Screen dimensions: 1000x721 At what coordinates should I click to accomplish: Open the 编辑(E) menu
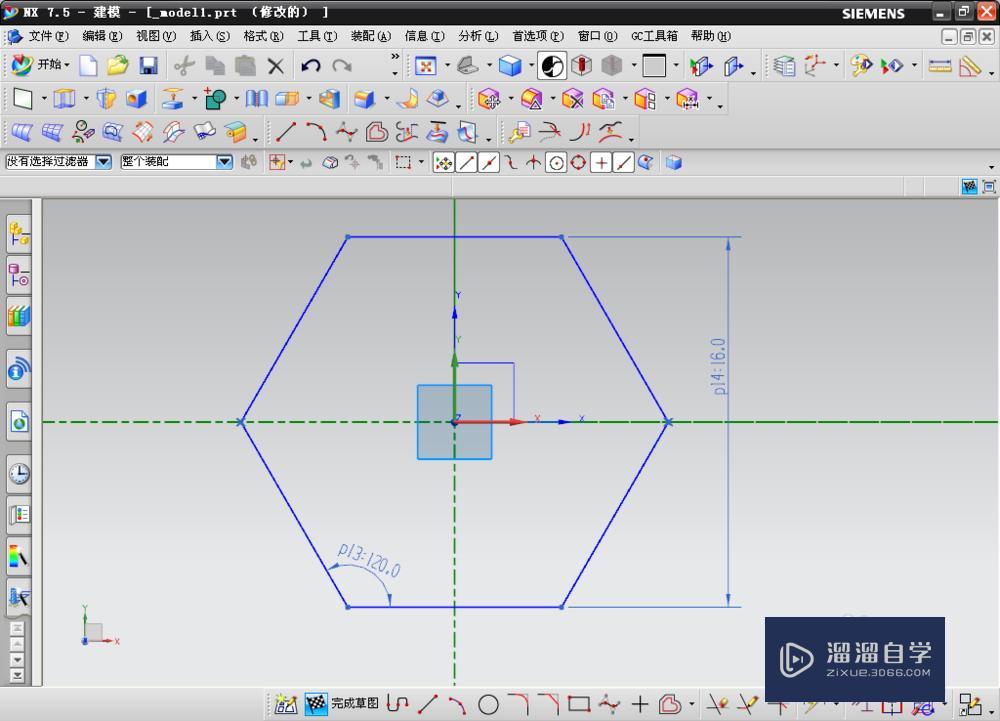tap(102, 36)
